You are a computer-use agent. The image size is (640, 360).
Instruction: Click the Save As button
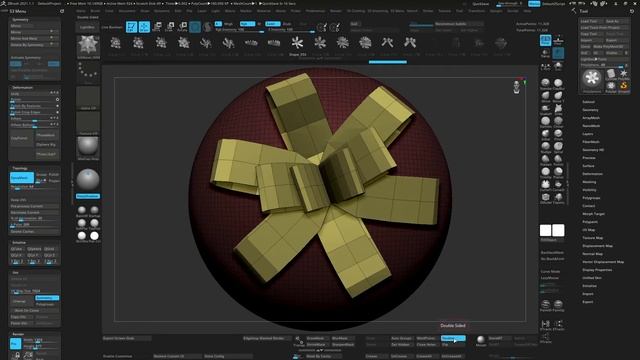coord(617,21)
